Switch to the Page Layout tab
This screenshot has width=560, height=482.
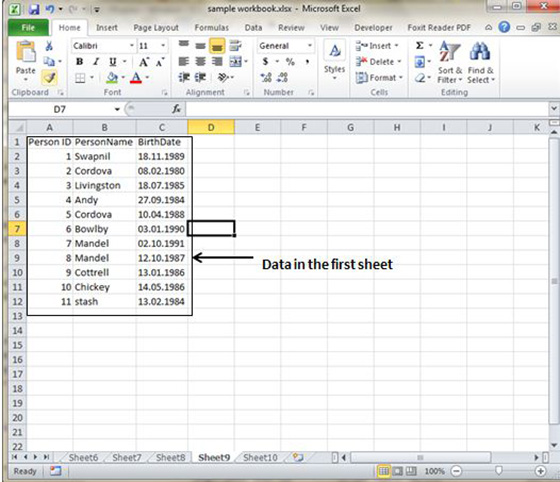click(156, 27)
